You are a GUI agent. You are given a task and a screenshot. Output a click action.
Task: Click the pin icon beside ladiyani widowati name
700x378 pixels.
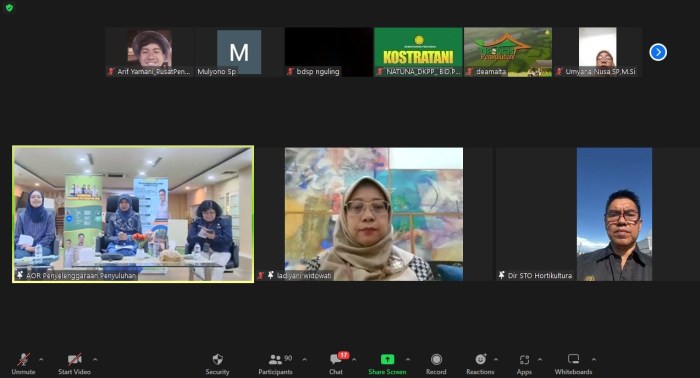point(271,275)
